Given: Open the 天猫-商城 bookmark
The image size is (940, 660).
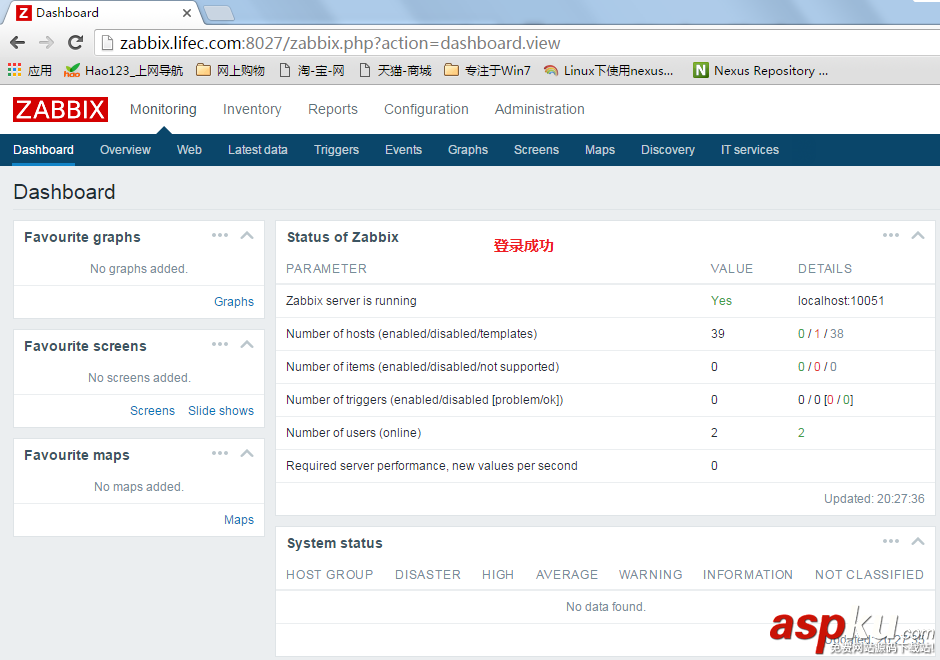Looking at the screenshot, I should [x=395, y=71].
